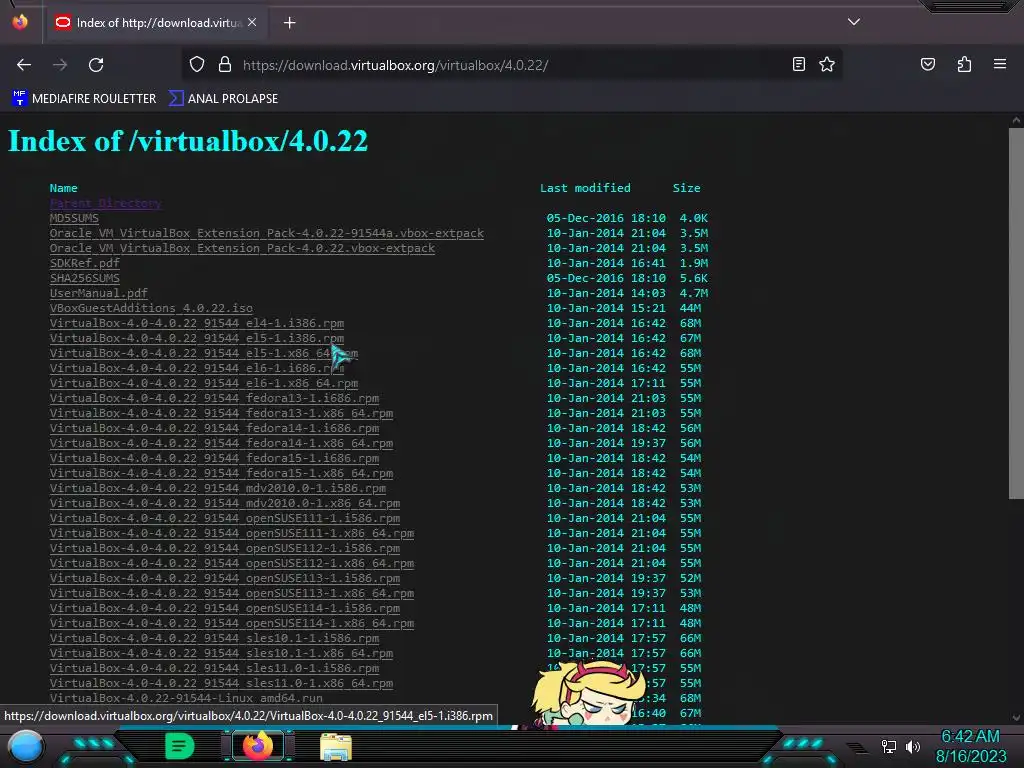Open the UserManual.pdf link
Screen dimensions: 1024x768
click(x=99, y=293)
